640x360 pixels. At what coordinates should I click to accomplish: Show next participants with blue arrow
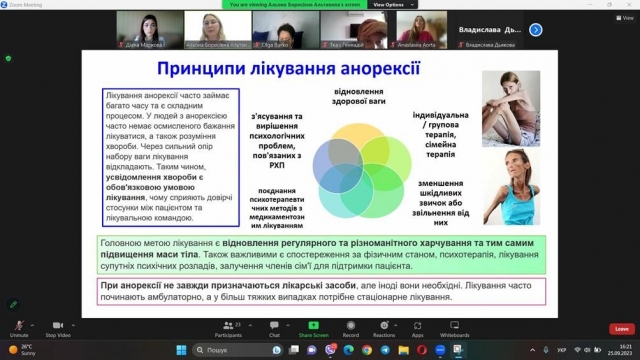536,30
